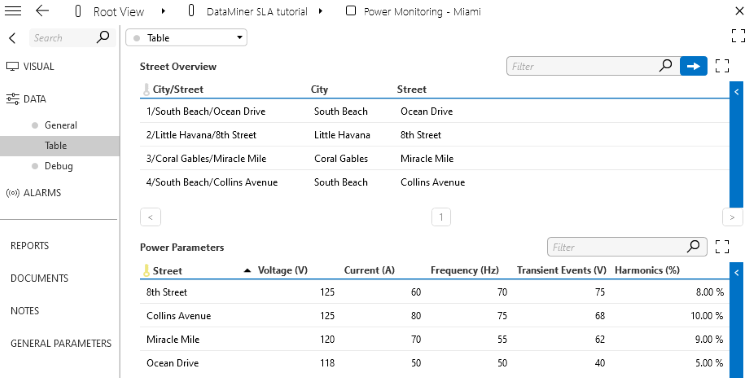Select row 2/Little Havana/8th Street
750x378 pixels.
tap(434, 135)
